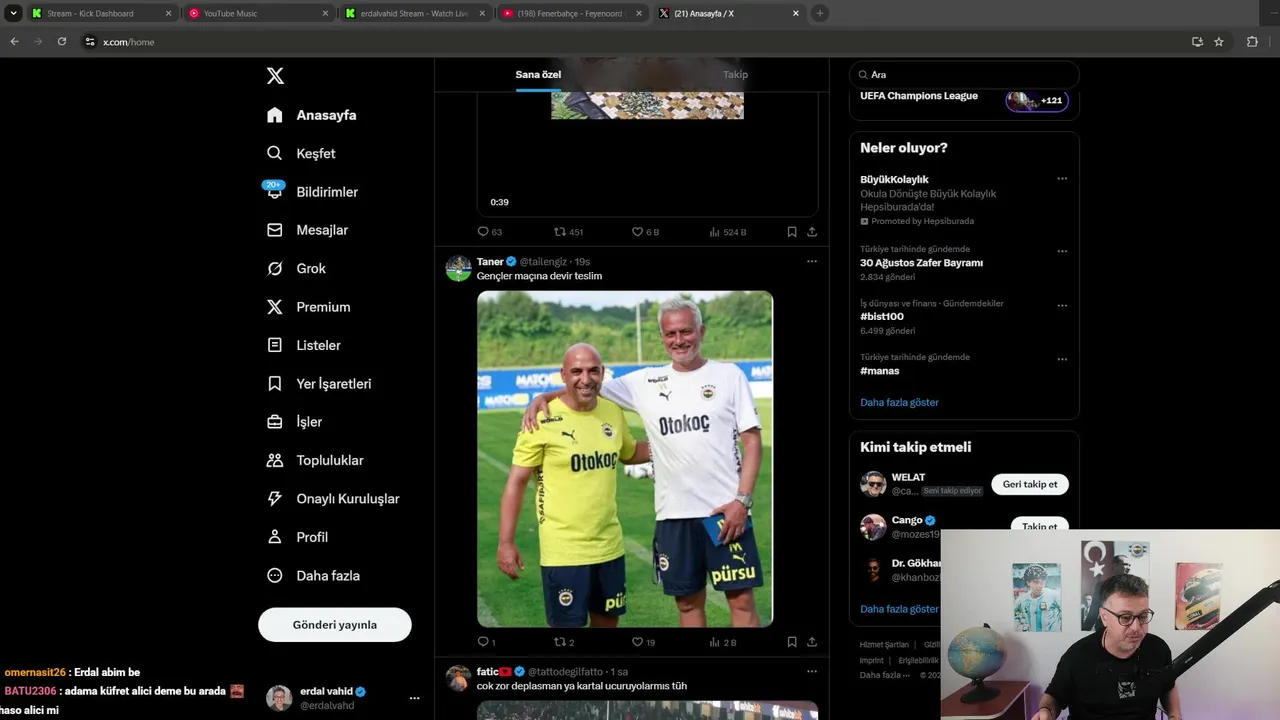This screenshot has width=1280, height=720.
Task: Open Grok from the sidebar
Action: point(296,268)
